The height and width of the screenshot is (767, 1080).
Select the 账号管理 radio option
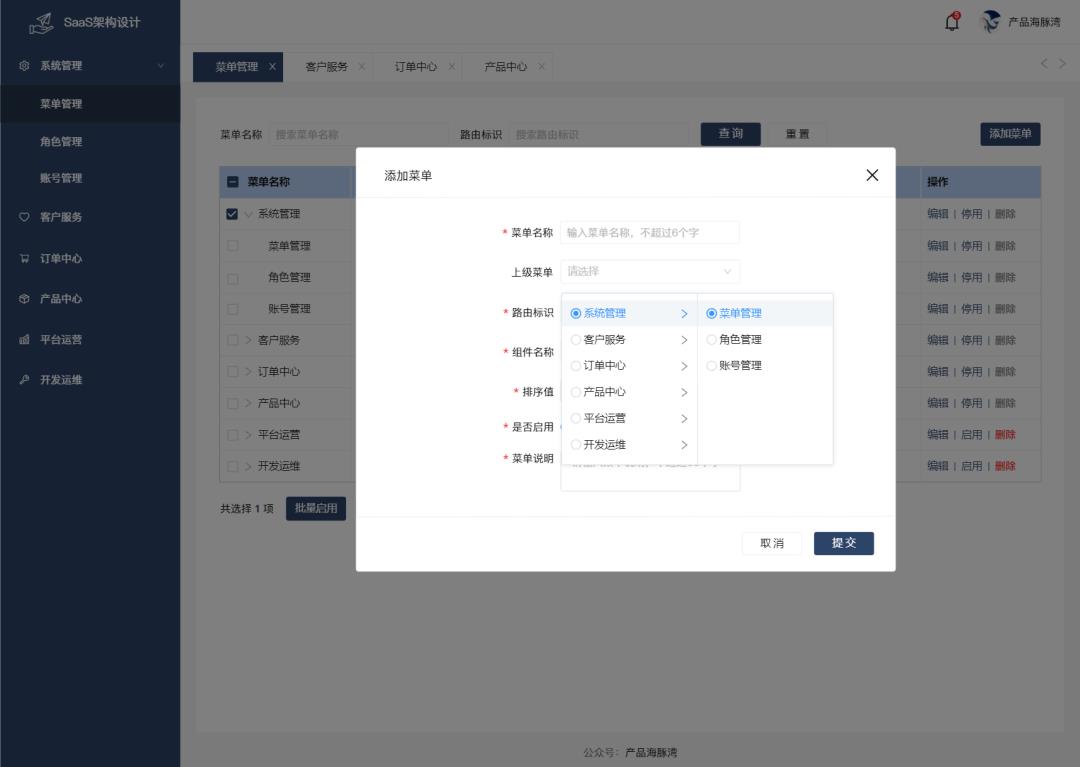pos(712,366)
